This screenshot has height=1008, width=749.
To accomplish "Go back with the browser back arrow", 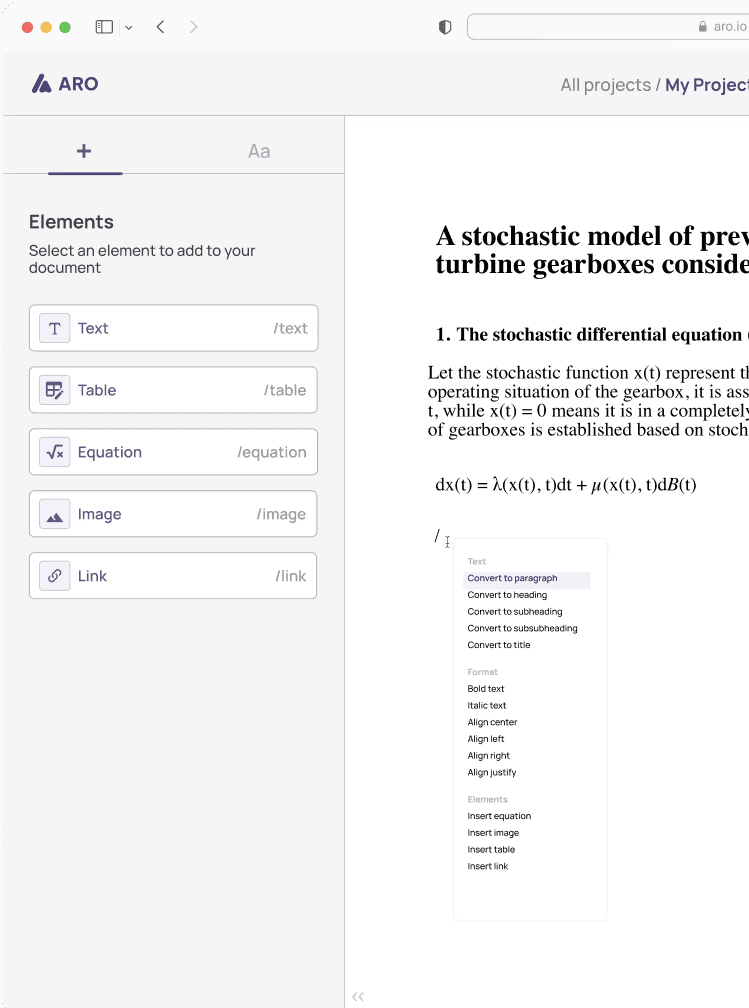I will 161,27.
